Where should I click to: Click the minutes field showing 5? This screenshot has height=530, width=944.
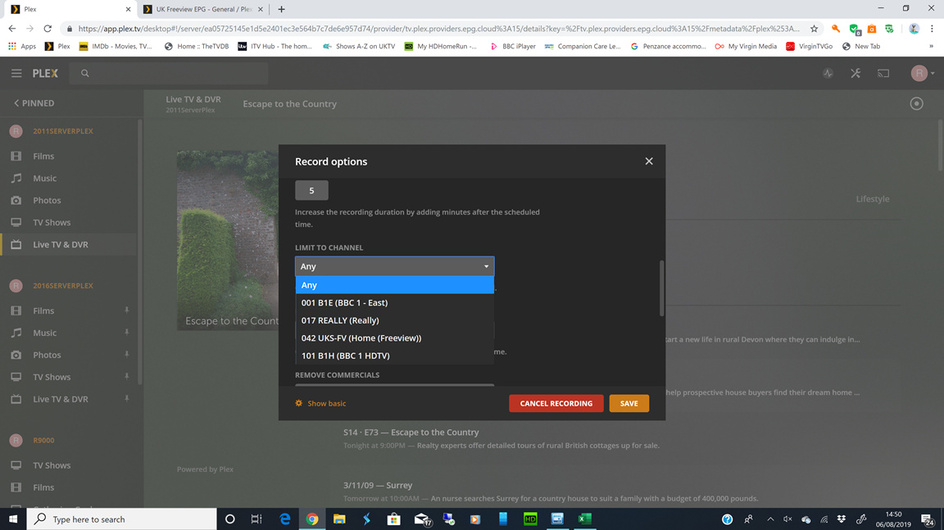311,190
